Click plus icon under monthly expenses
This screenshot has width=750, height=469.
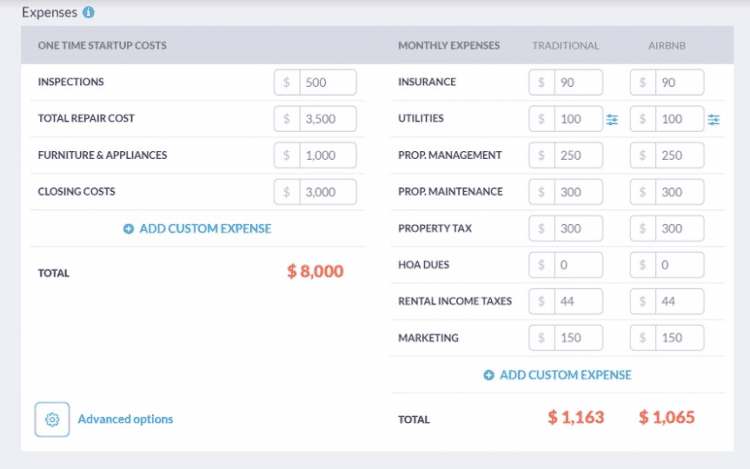coord(489,375)
